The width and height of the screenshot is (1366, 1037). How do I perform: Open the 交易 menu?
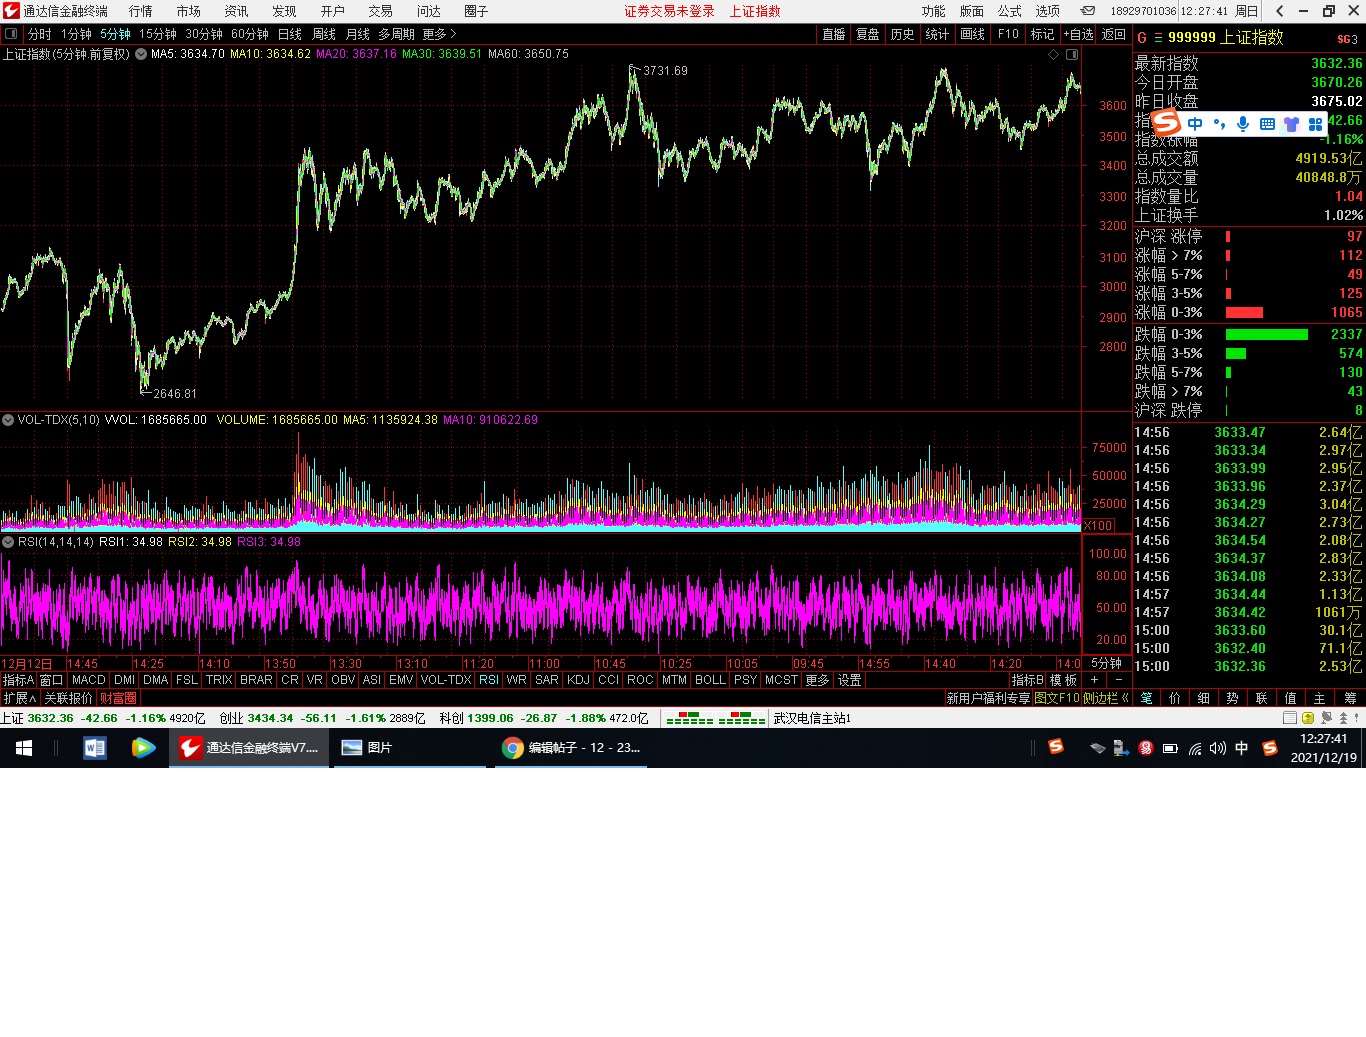(x=381, y=11)
